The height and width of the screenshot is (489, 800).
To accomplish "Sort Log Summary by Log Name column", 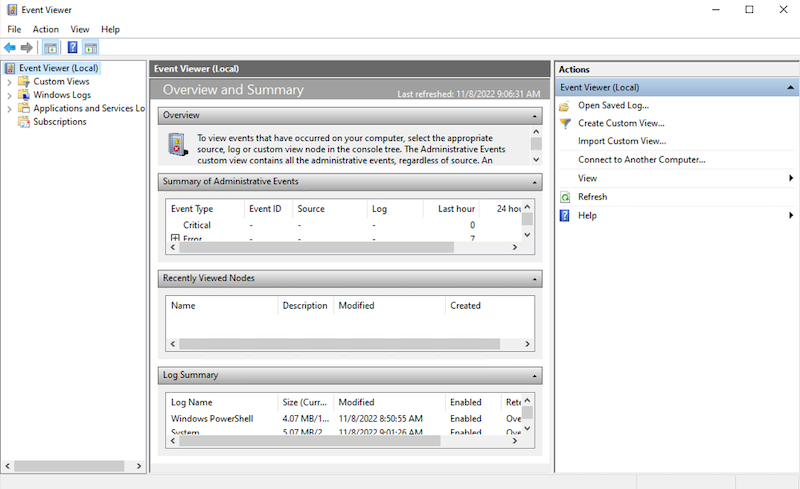I will pos(222,402).
